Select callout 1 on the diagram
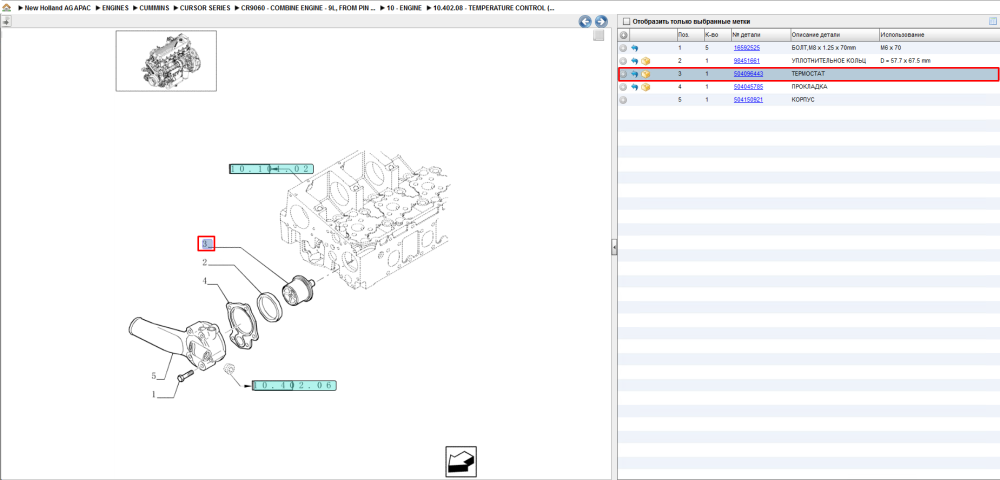Viewport: 1000px width, 480px height. tap(154, 395)
